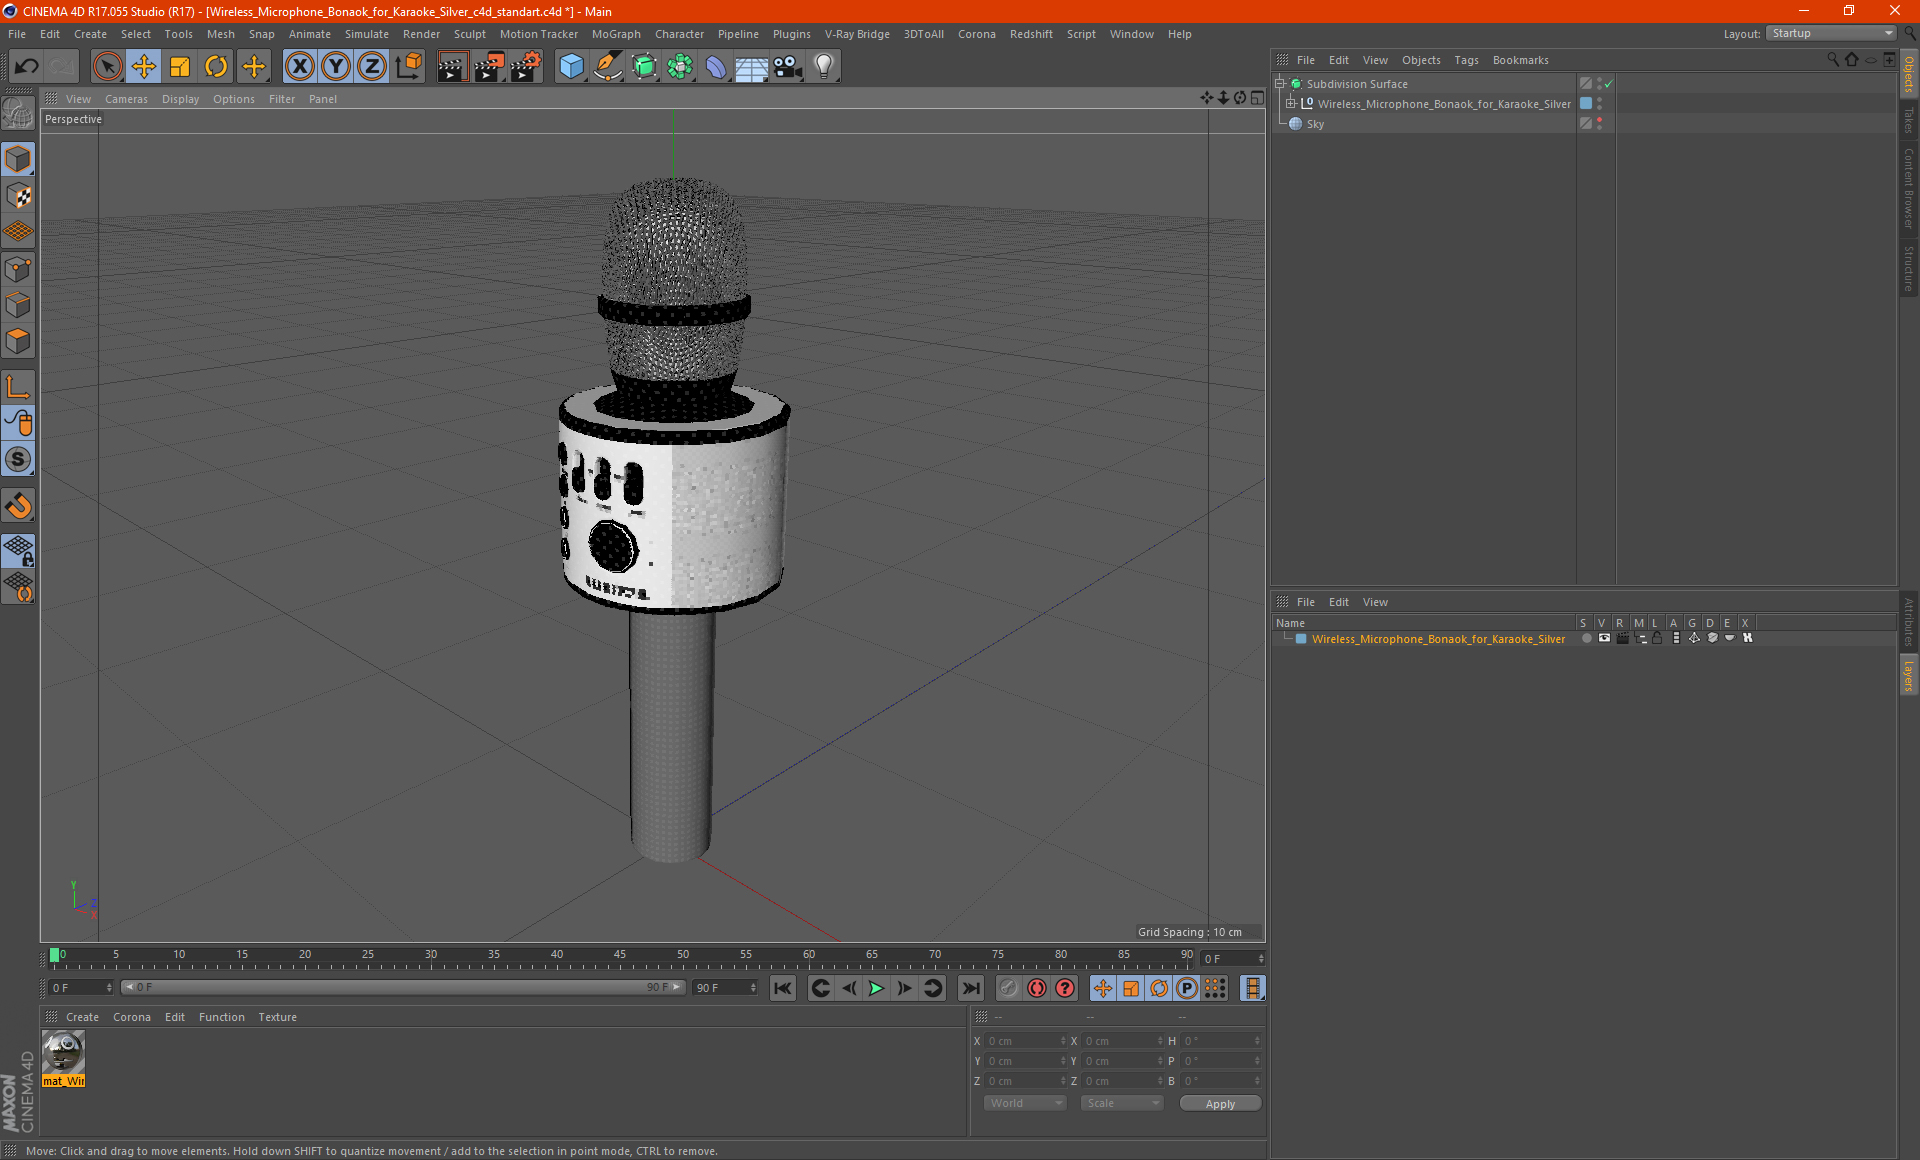Open the File menu
This screenshot has height=1160, width=1920.
click(17, 34)
